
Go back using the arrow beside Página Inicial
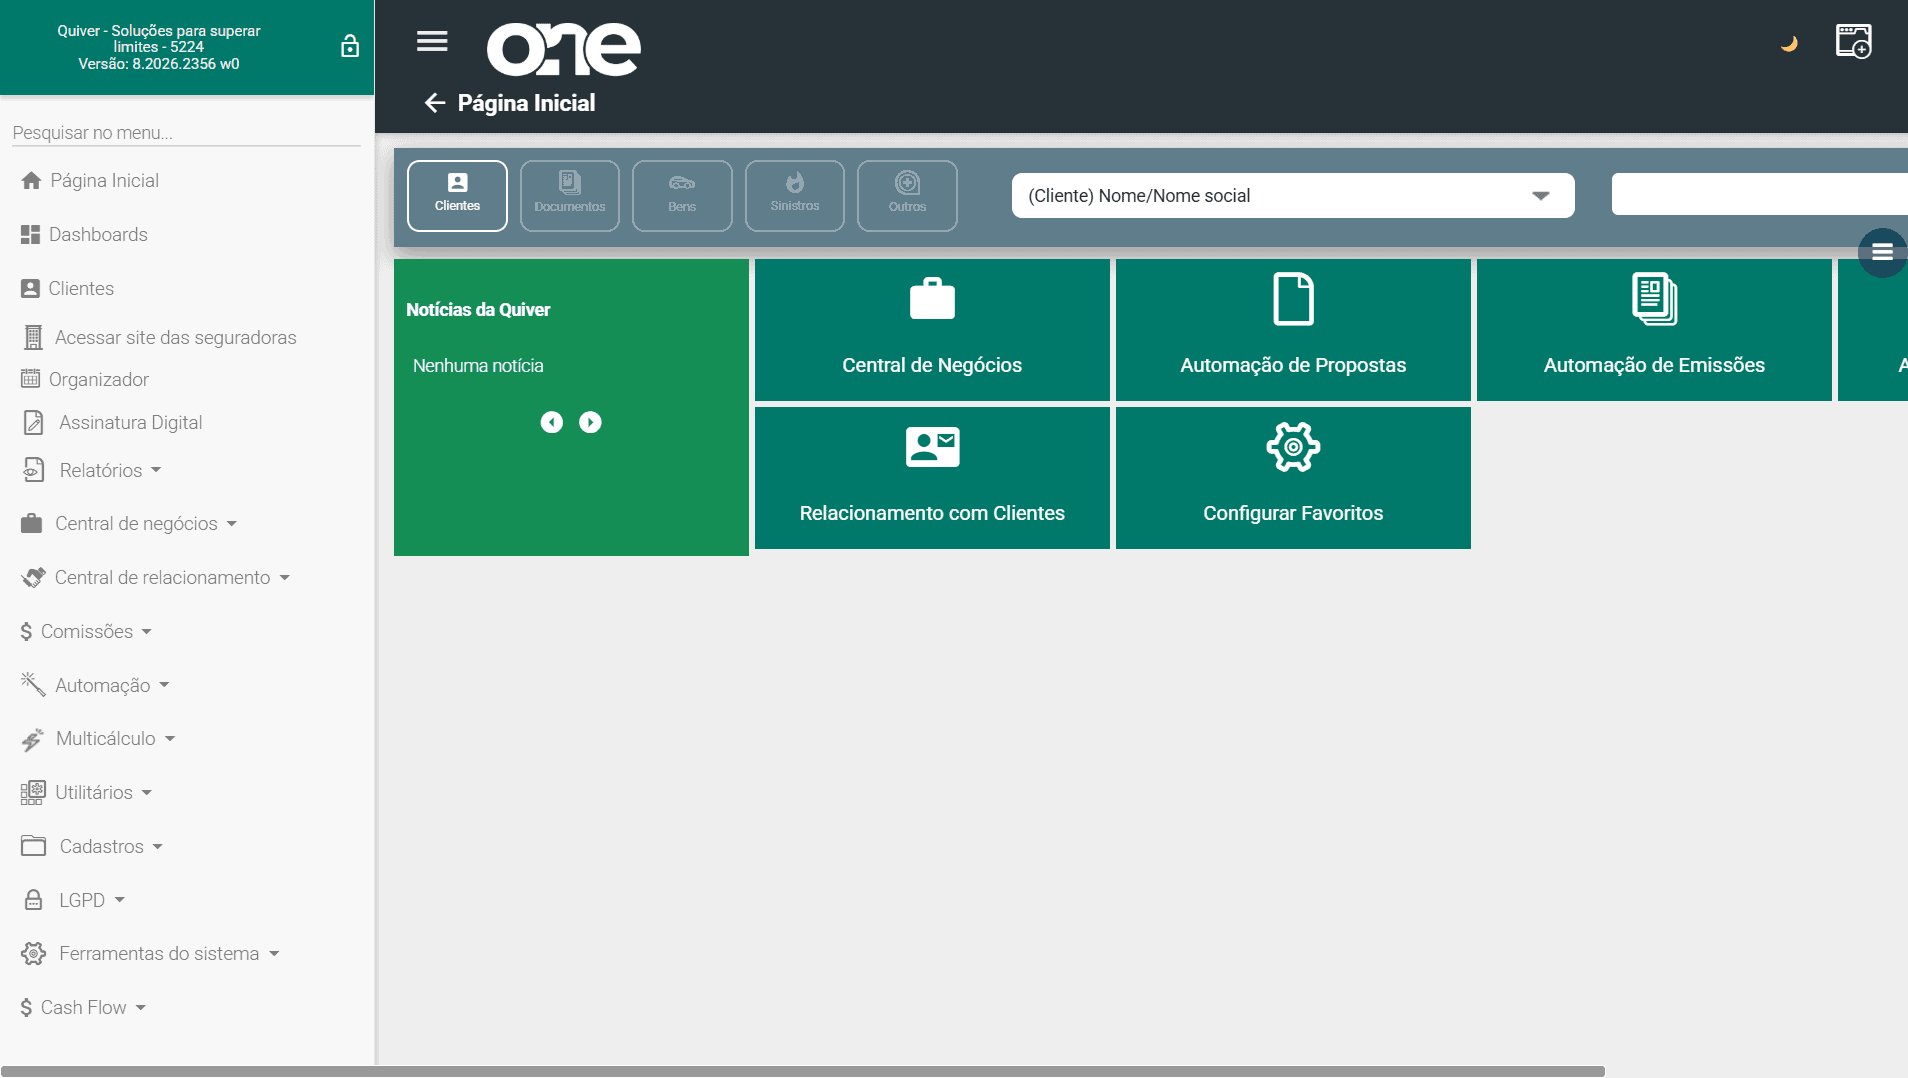click(434, 103)
